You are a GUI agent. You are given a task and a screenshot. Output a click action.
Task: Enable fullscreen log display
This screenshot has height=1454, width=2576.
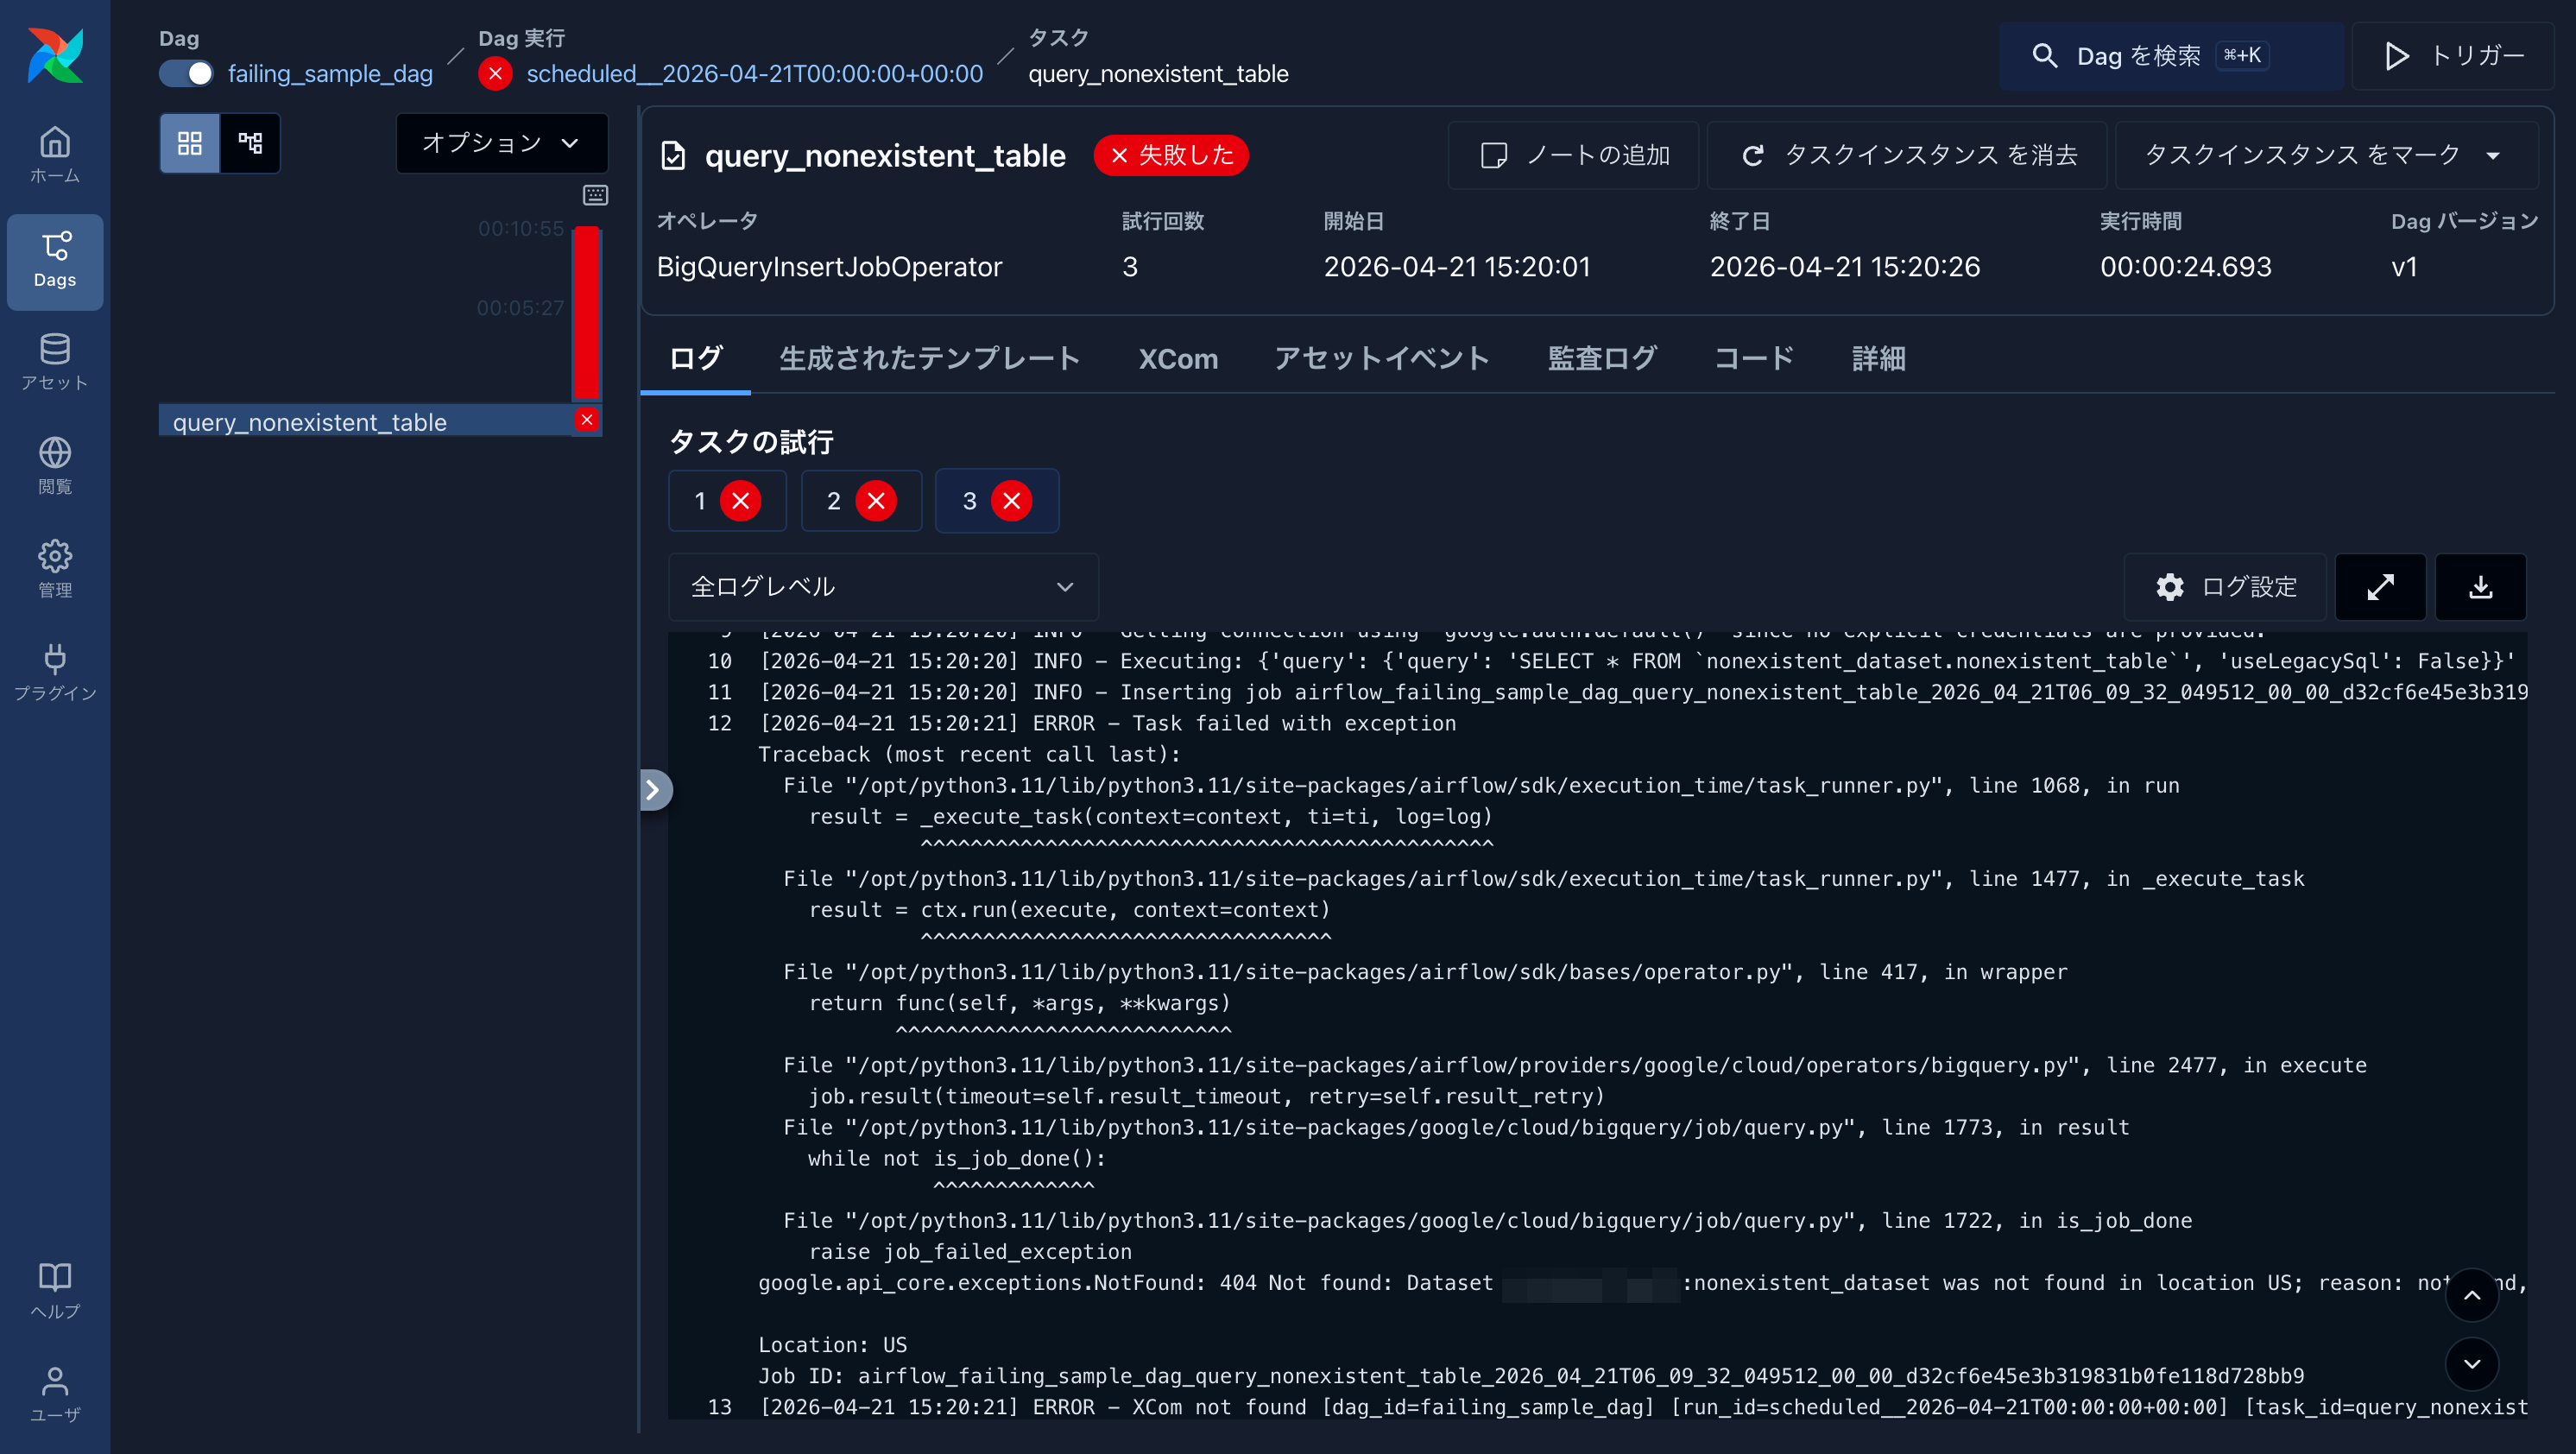coord(2380,587)
